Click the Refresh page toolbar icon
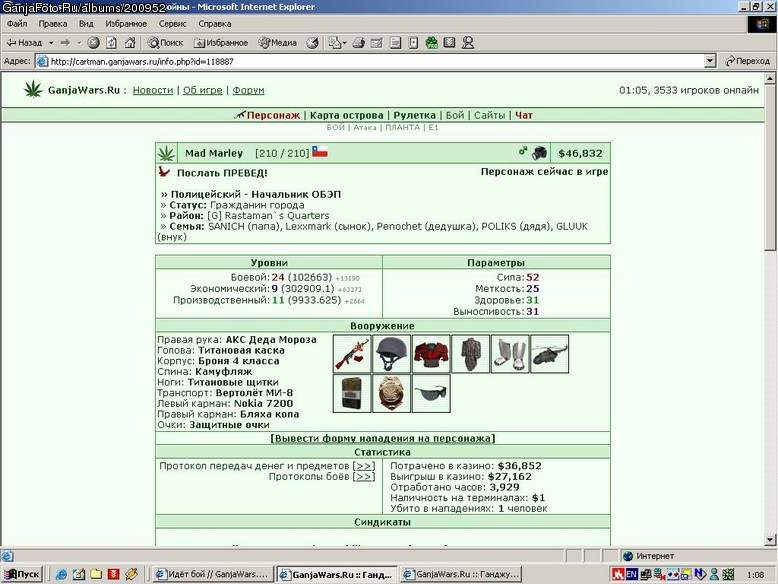The image size is (778, 584). [112, 43]
